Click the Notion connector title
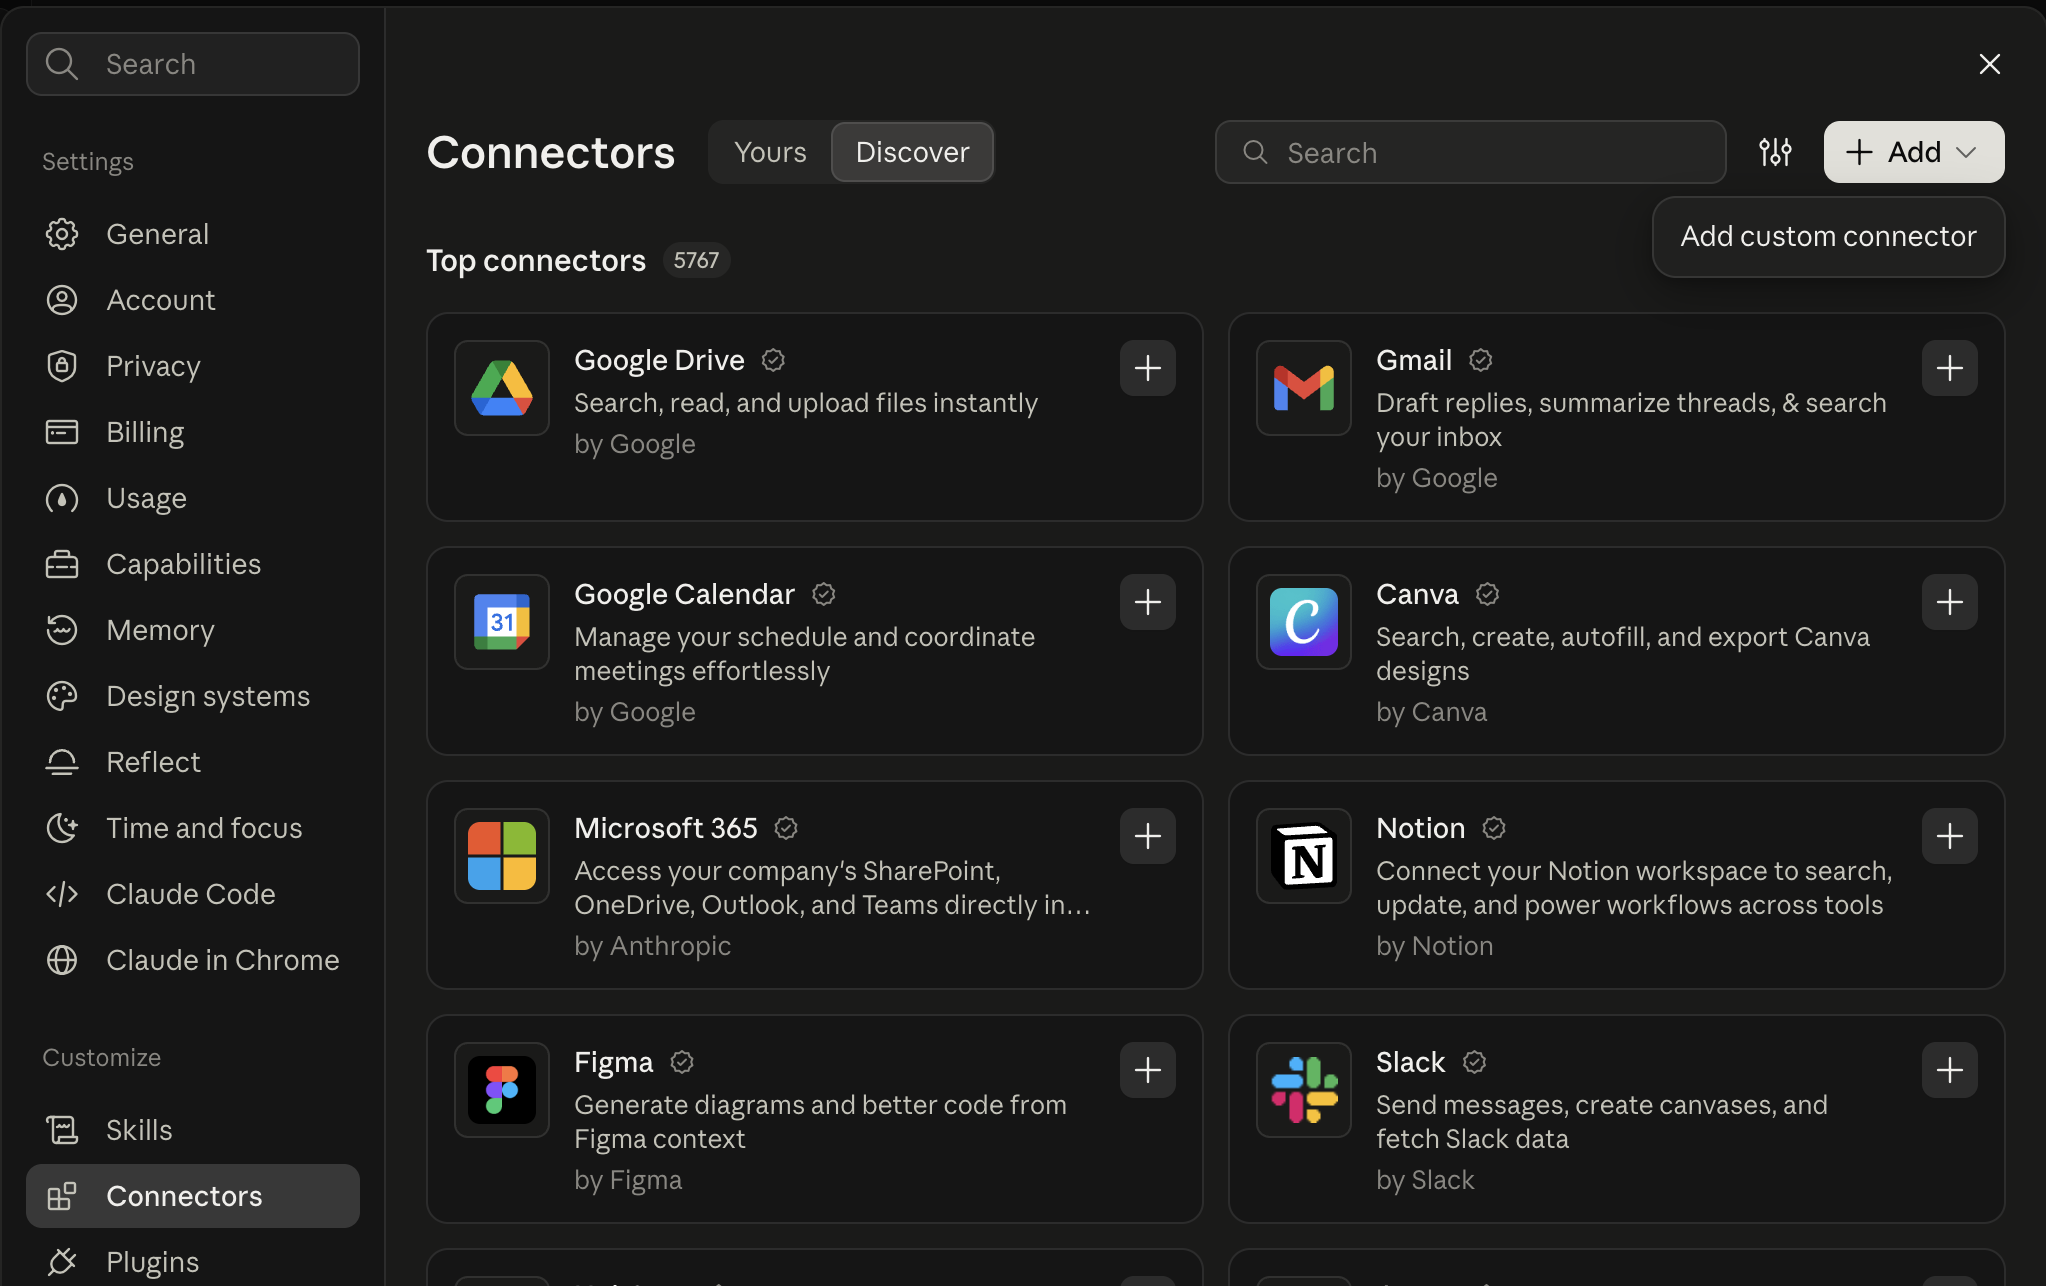Viewport: 2046px width, 1286px height. [1420, 828]
